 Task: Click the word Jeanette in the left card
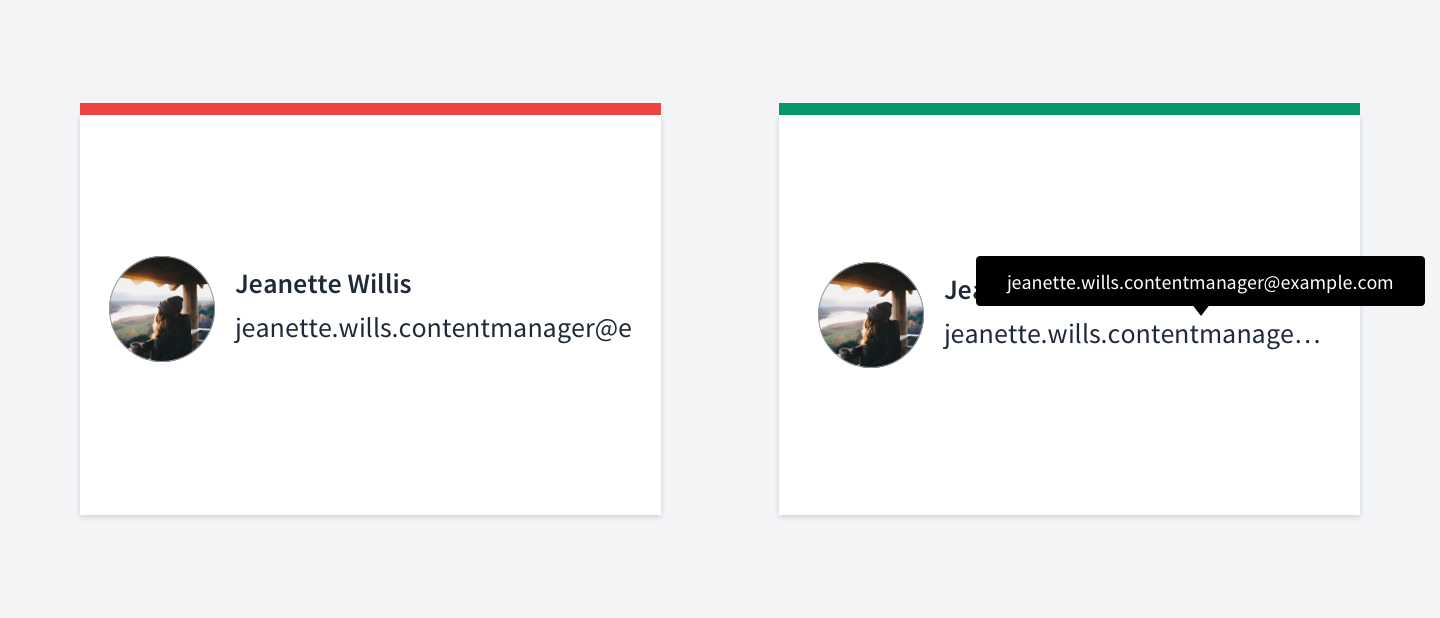(x=288, y=284)
